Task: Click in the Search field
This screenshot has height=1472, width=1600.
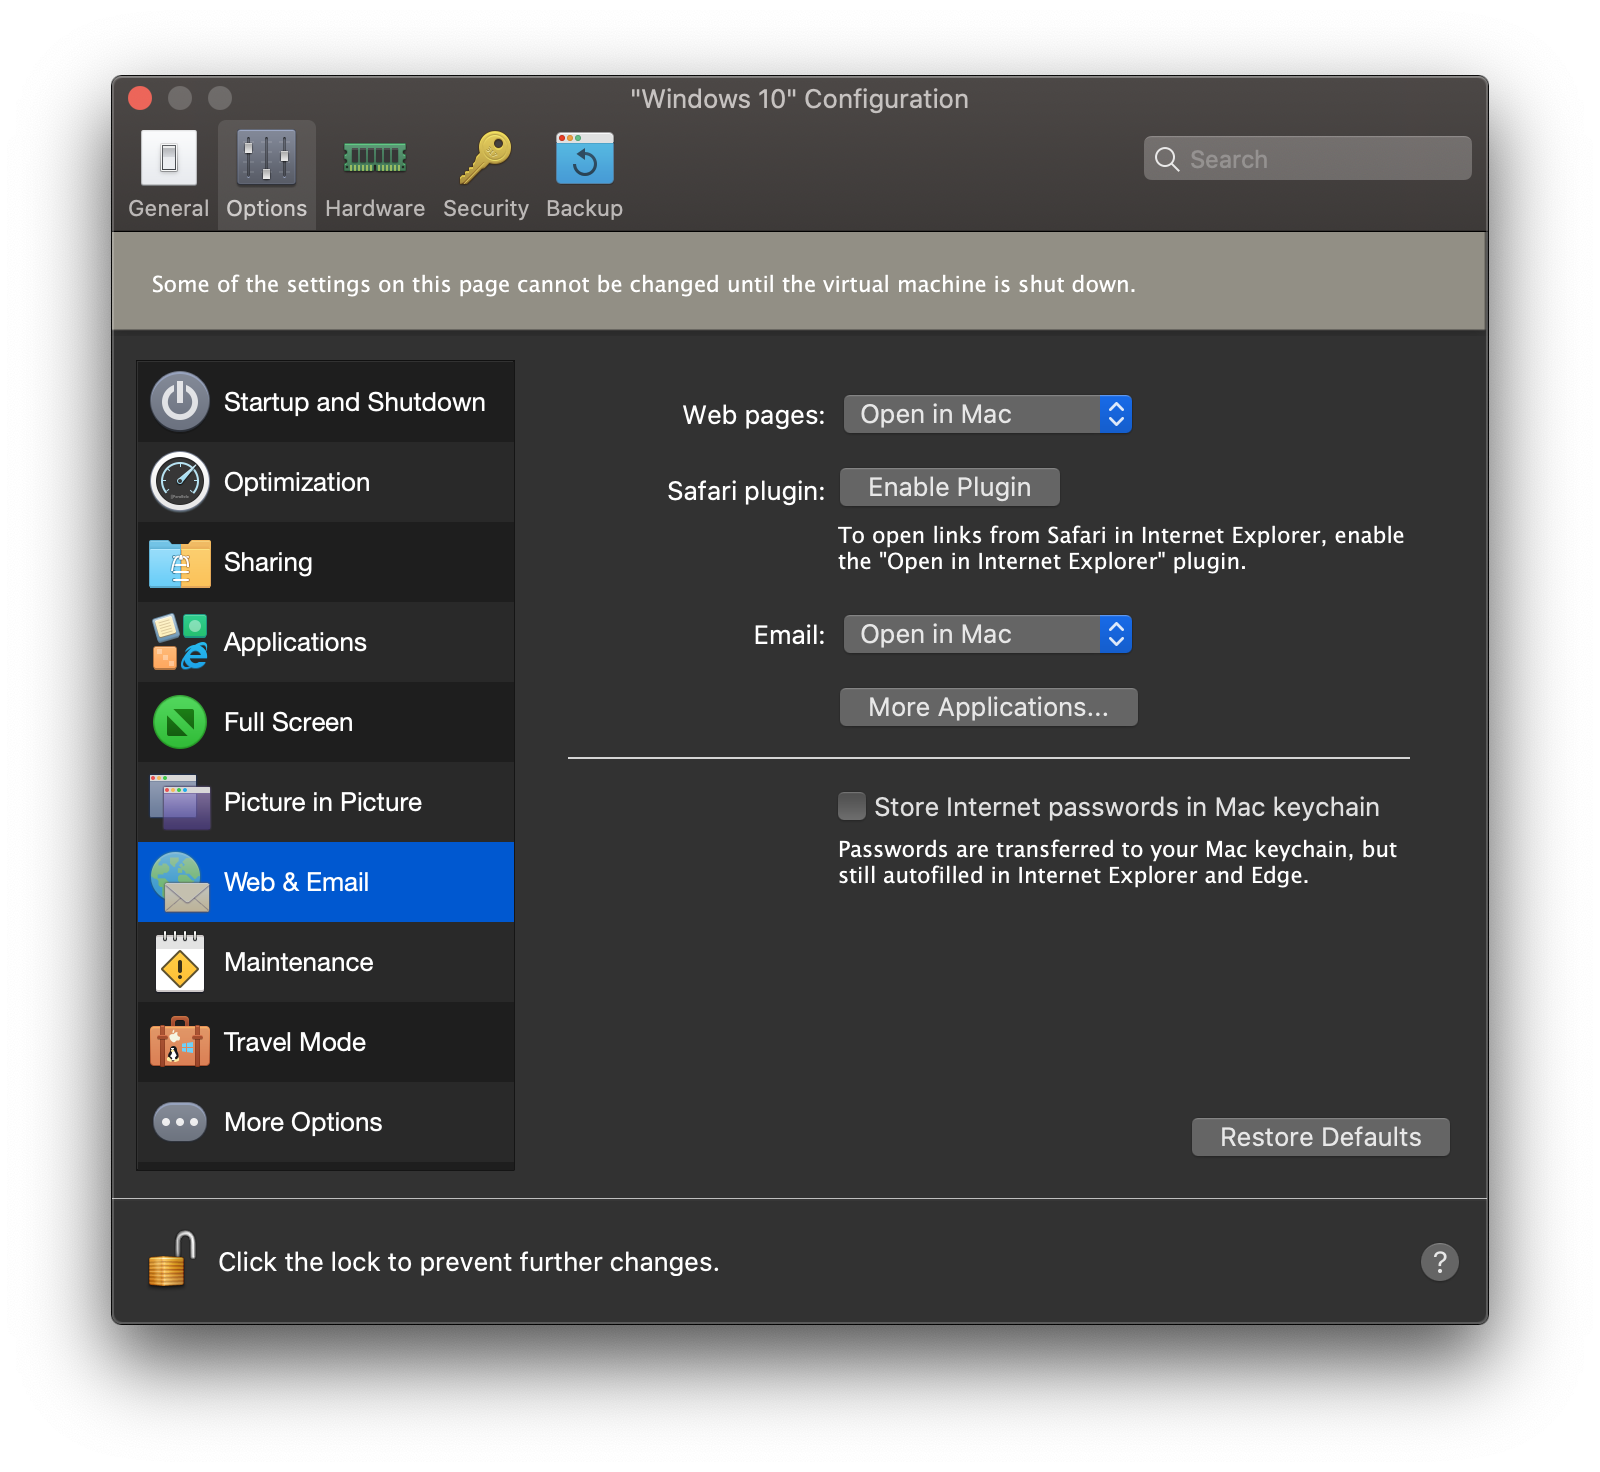Action: tap(1308, 158)
